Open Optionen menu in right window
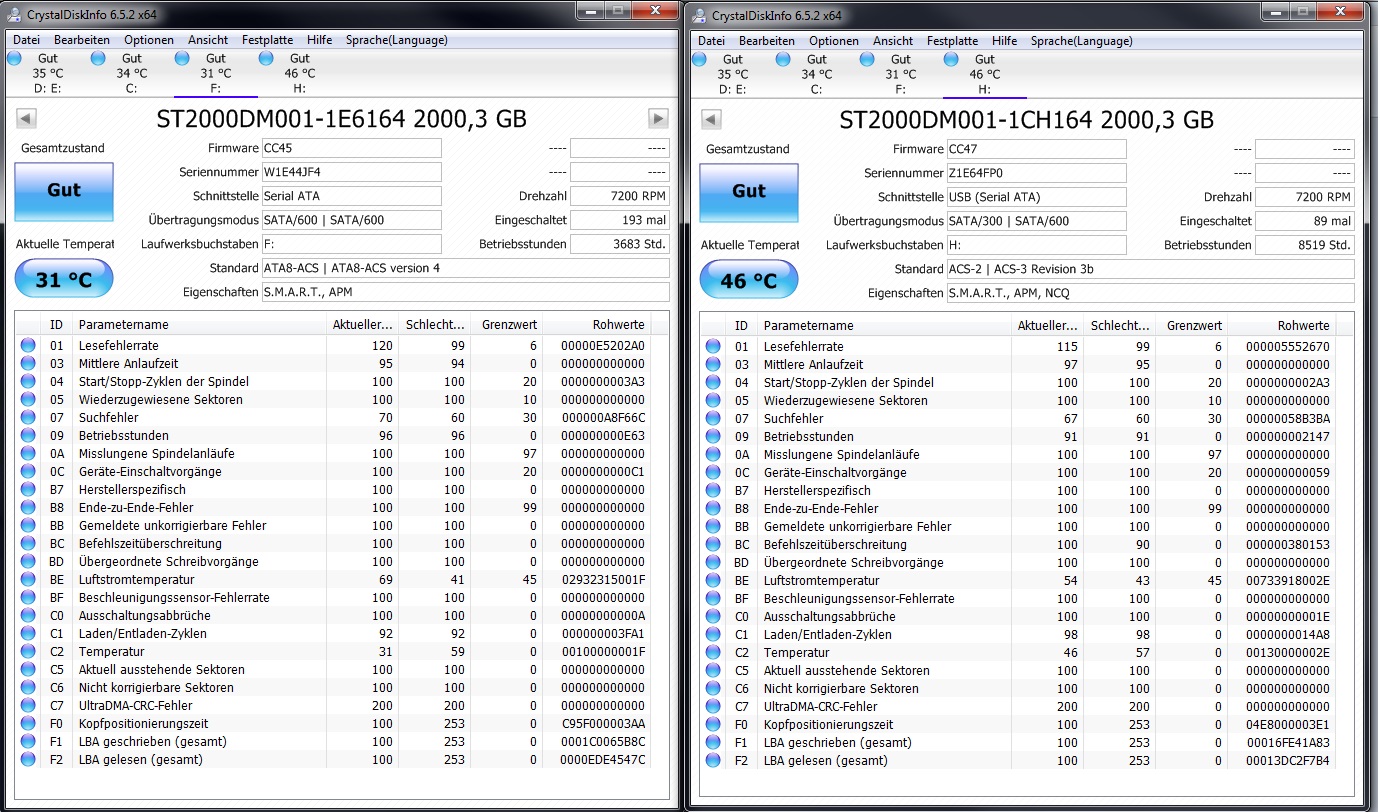This screenshot has height=812, width=1380. [834, 41]
